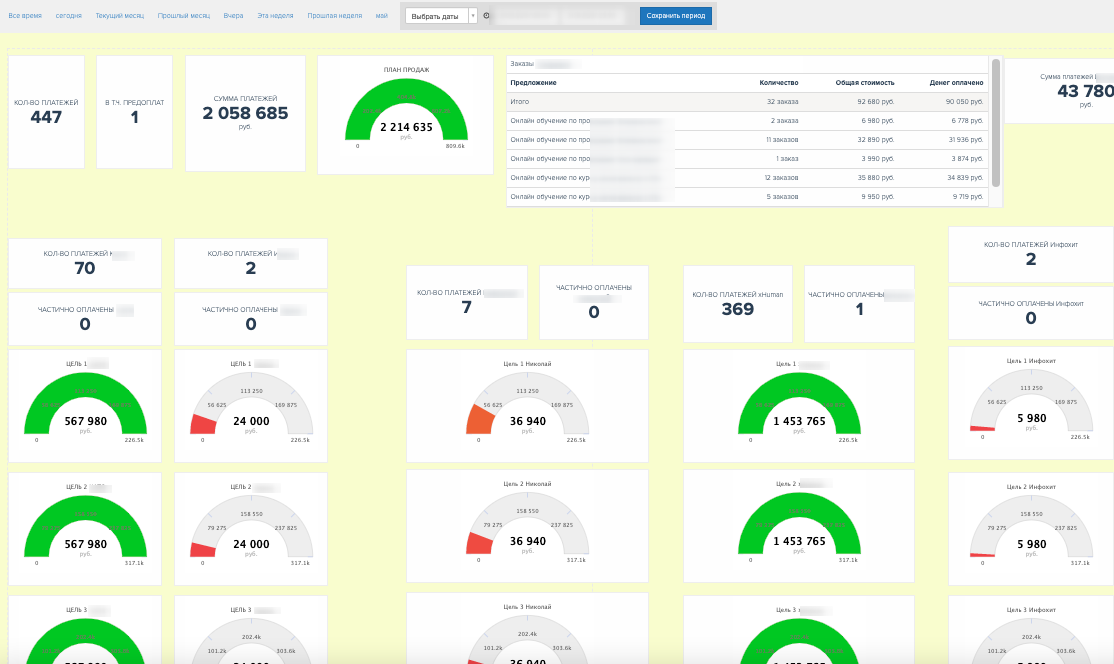Open the "Кол-во платежей" 447 widget
The height and width of the screenshot is (664, 1114).
[x=46, y=112]
